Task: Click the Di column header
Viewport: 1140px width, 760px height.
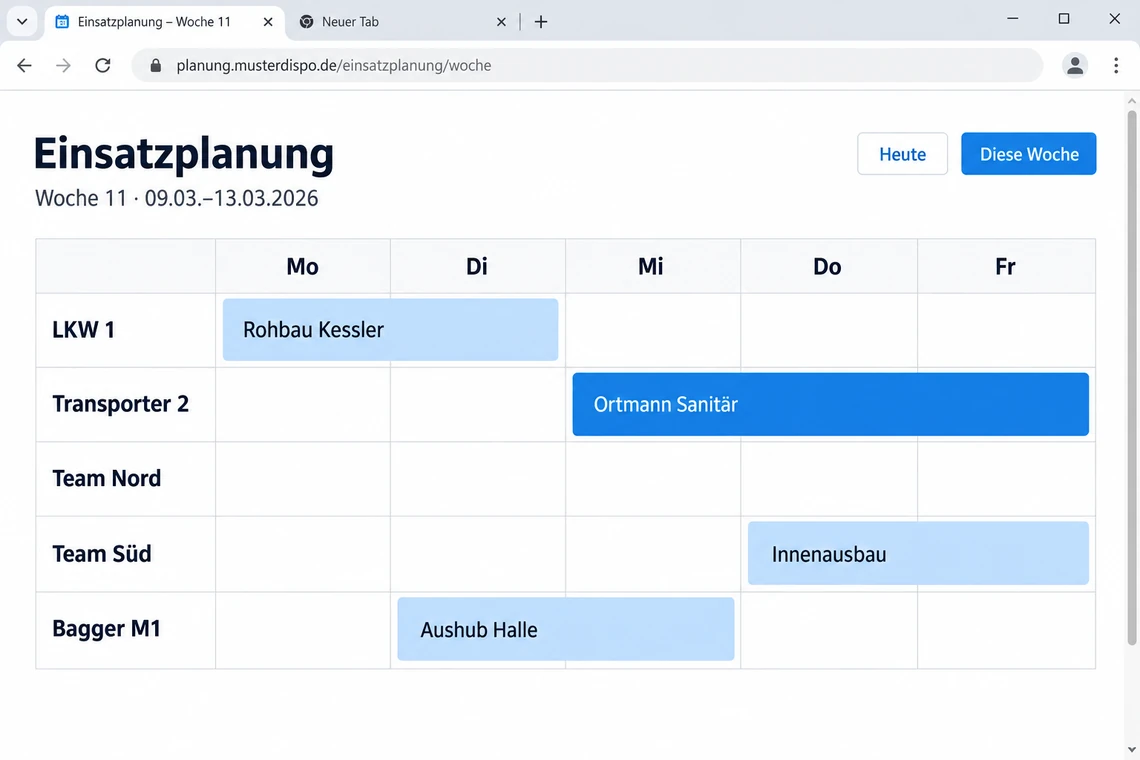Action: click(477, 266)
